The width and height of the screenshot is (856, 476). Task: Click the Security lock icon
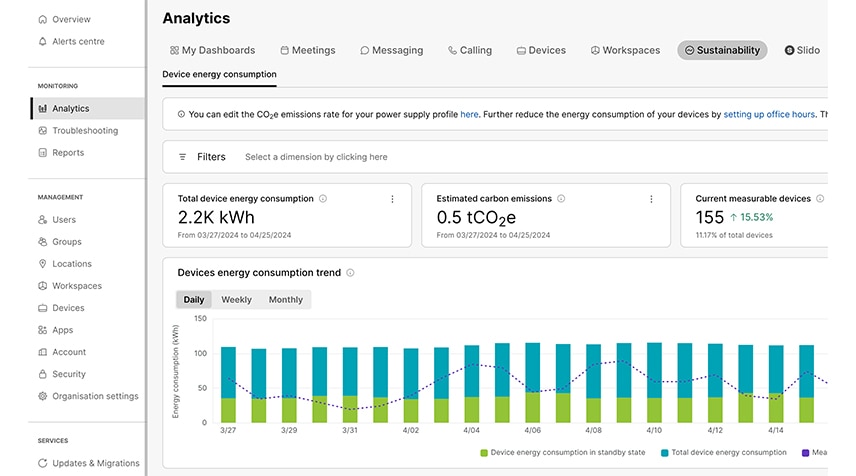point(43,374)
